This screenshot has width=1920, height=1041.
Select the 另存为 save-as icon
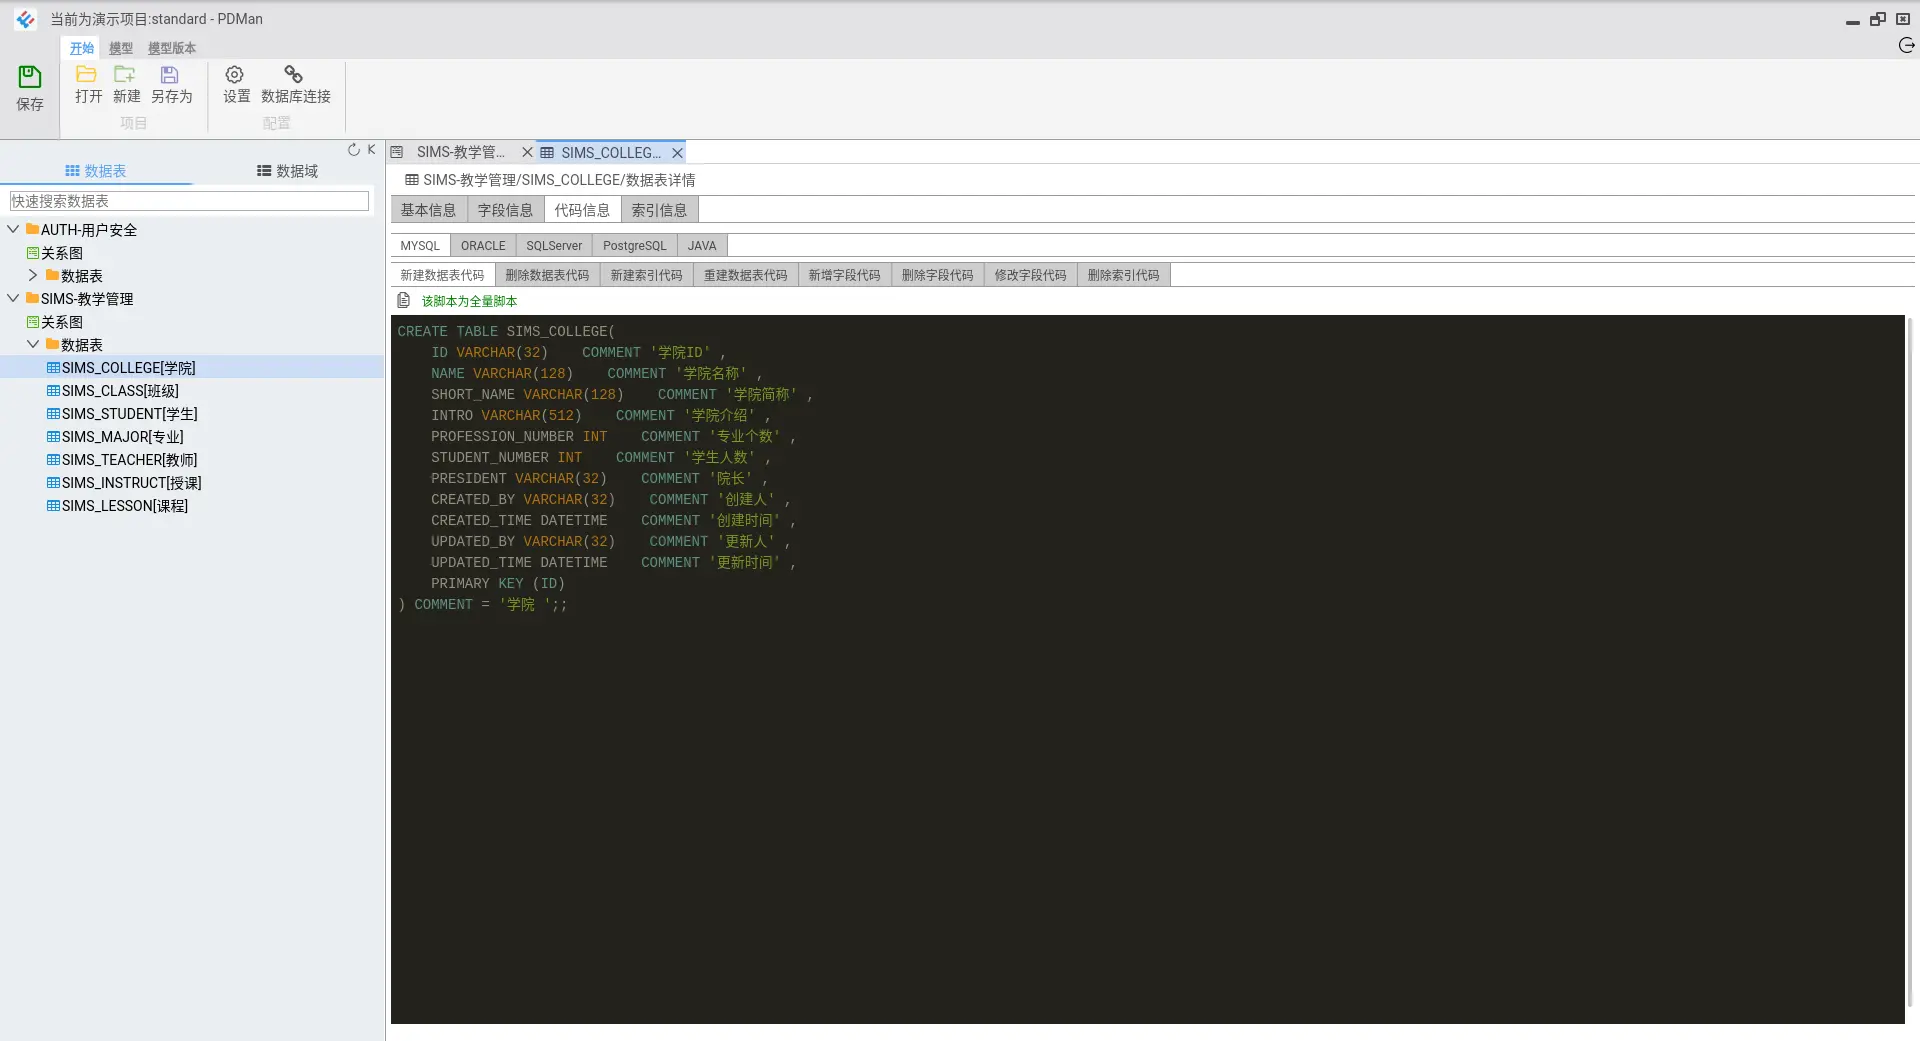tap(170, 74)
